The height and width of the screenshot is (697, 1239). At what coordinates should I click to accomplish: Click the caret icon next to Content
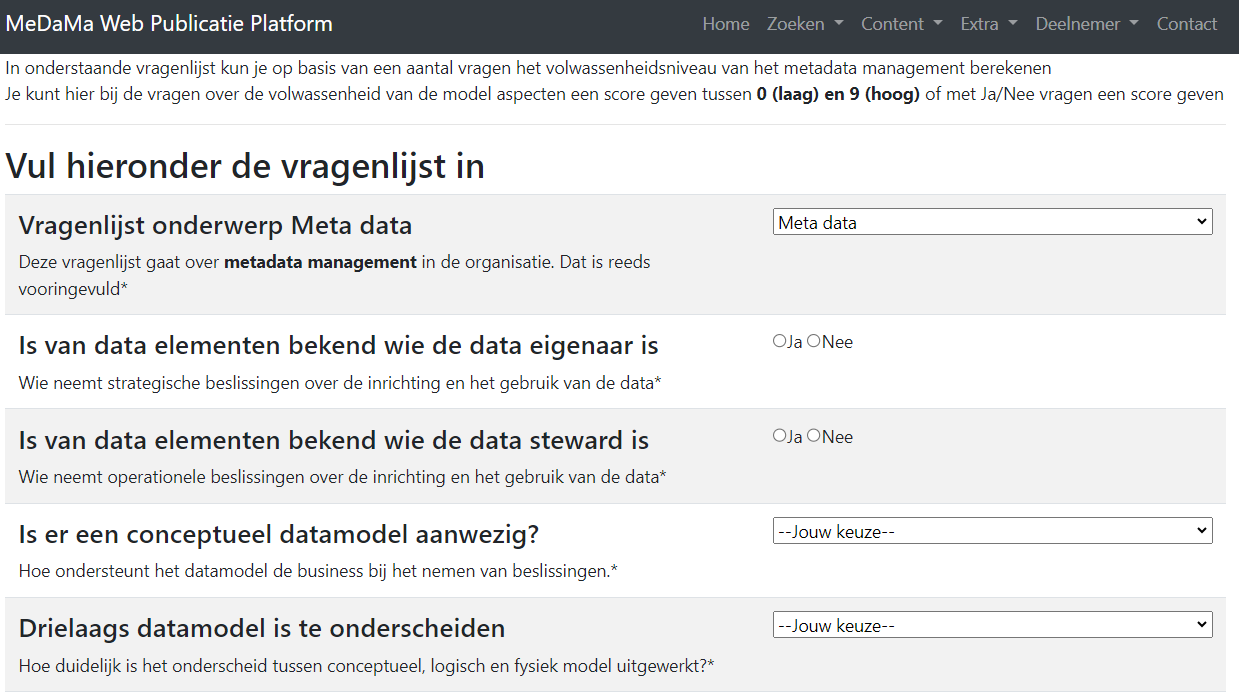click(x=937, y=23)
